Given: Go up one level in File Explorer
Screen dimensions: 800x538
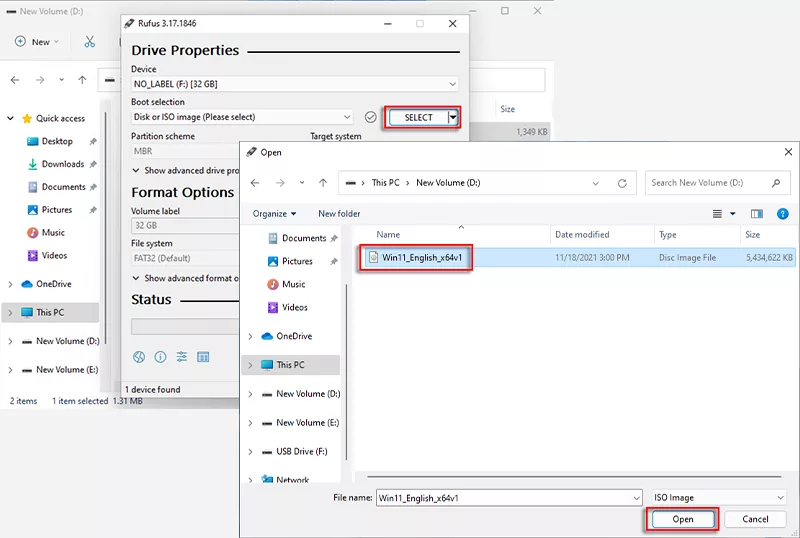Looking at the screenshot, I should tap(82, 80).
